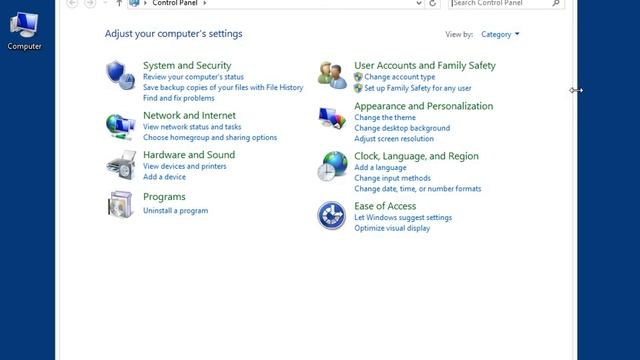Open User Accounts and Family Safety

click(425, 65)
